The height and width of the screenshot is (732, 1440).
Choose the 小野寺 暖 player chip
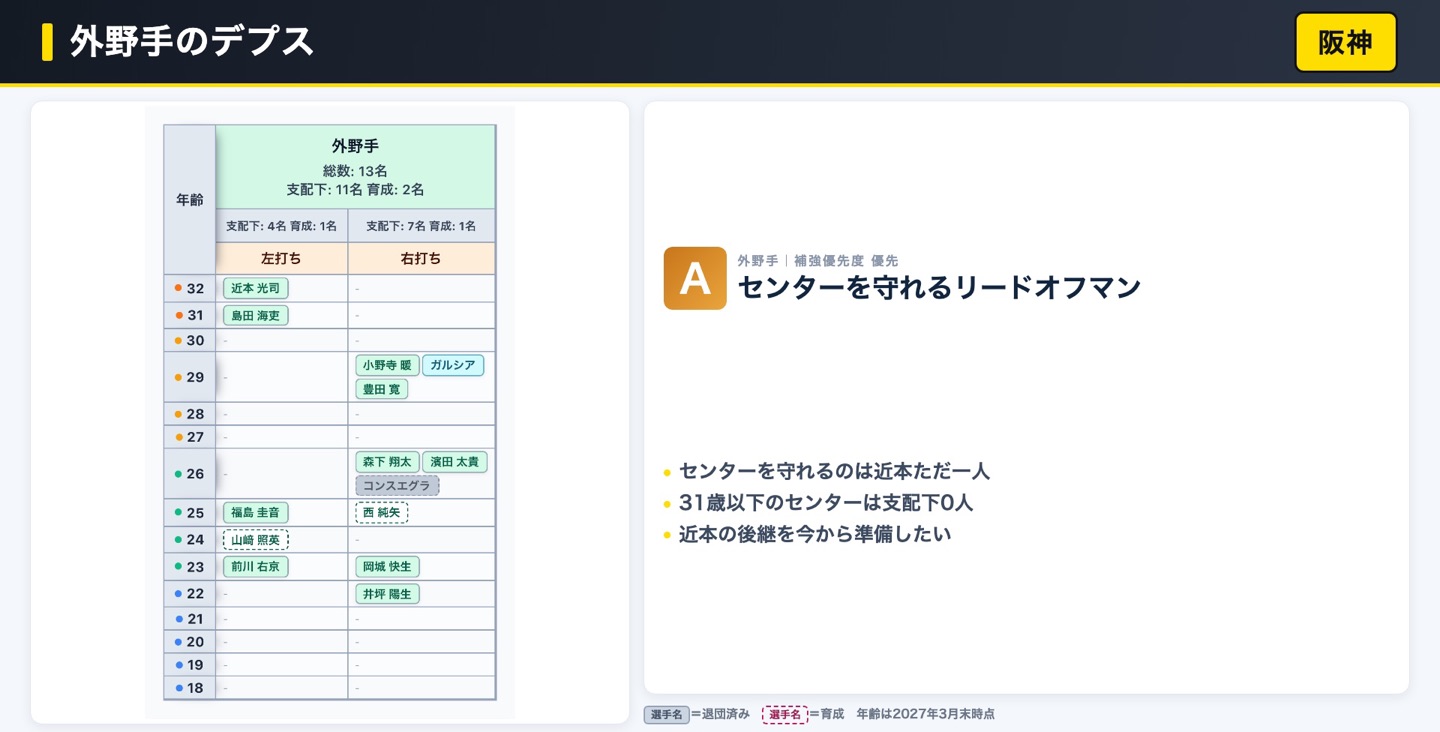387,365
